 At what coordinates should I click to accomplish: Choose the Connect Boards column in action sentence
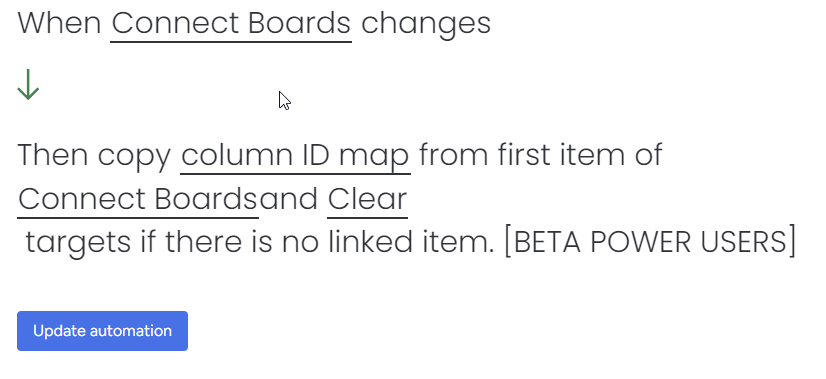[138, 199]
